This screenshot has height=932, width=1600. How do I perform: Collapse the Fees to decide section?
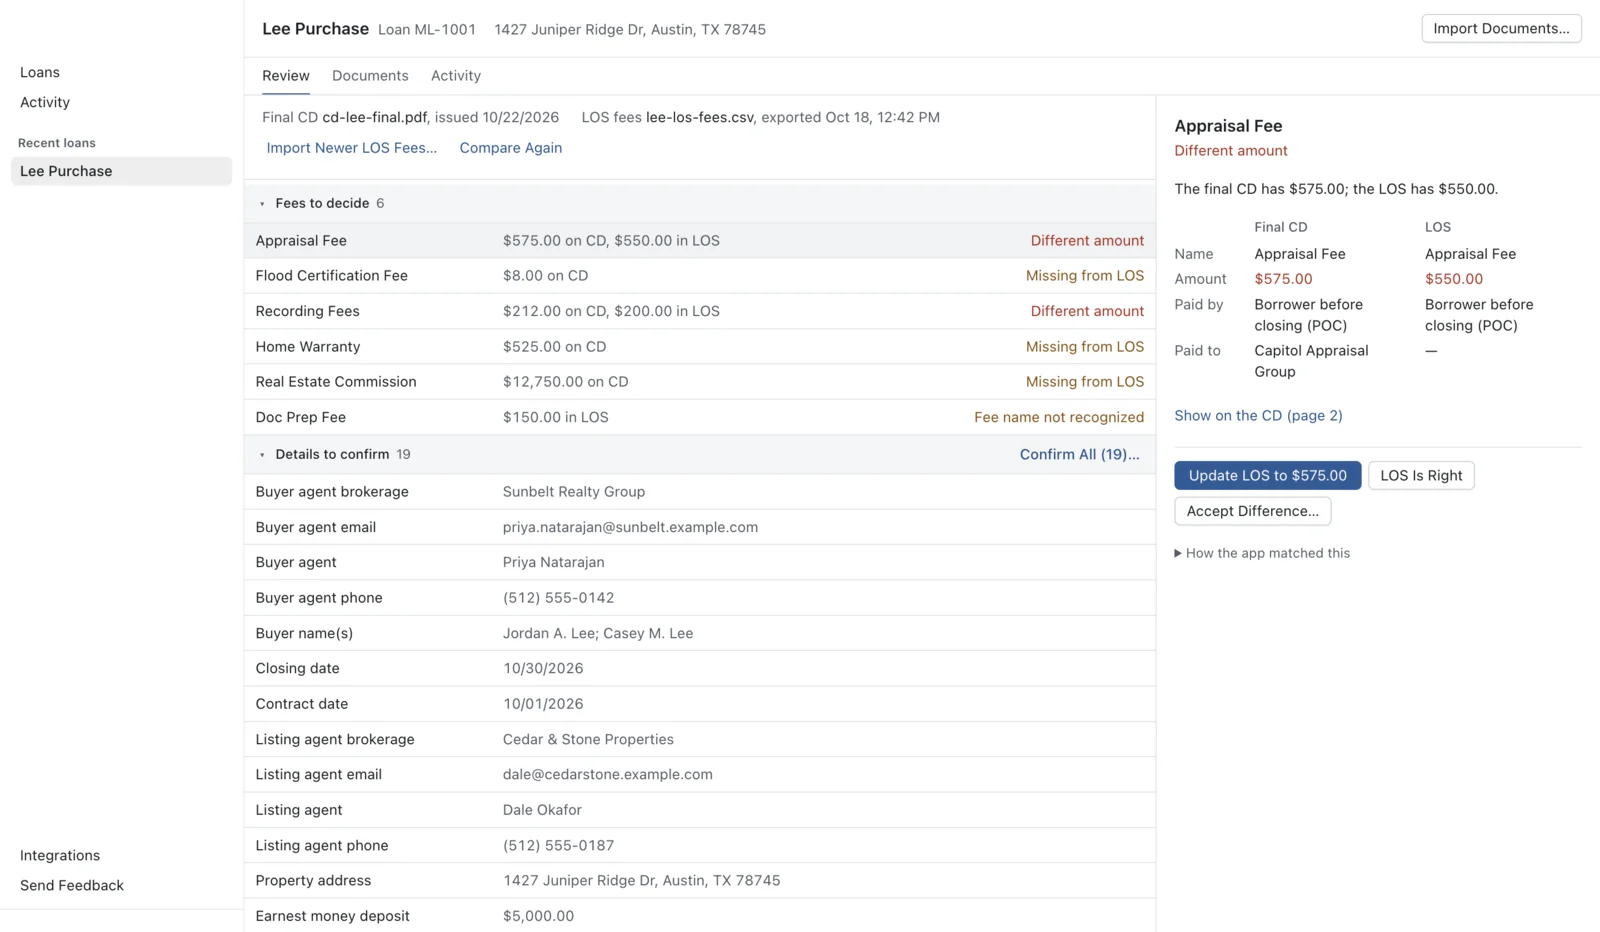click(x=262, y=204)
